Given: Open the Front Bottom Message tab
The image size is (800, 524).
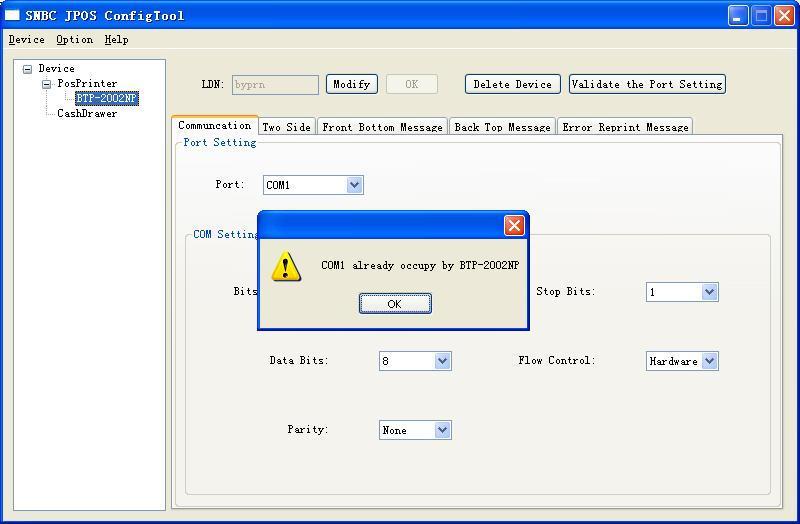Looking at the screenshot, I should click(x=382, y=127).
